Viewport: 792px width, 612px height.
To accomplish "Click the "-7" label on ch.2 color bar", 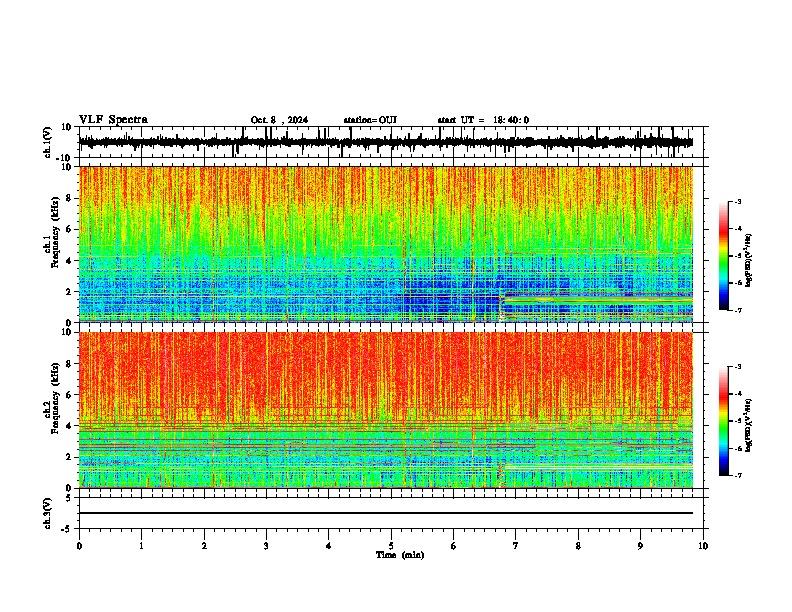I will [738, 475].
